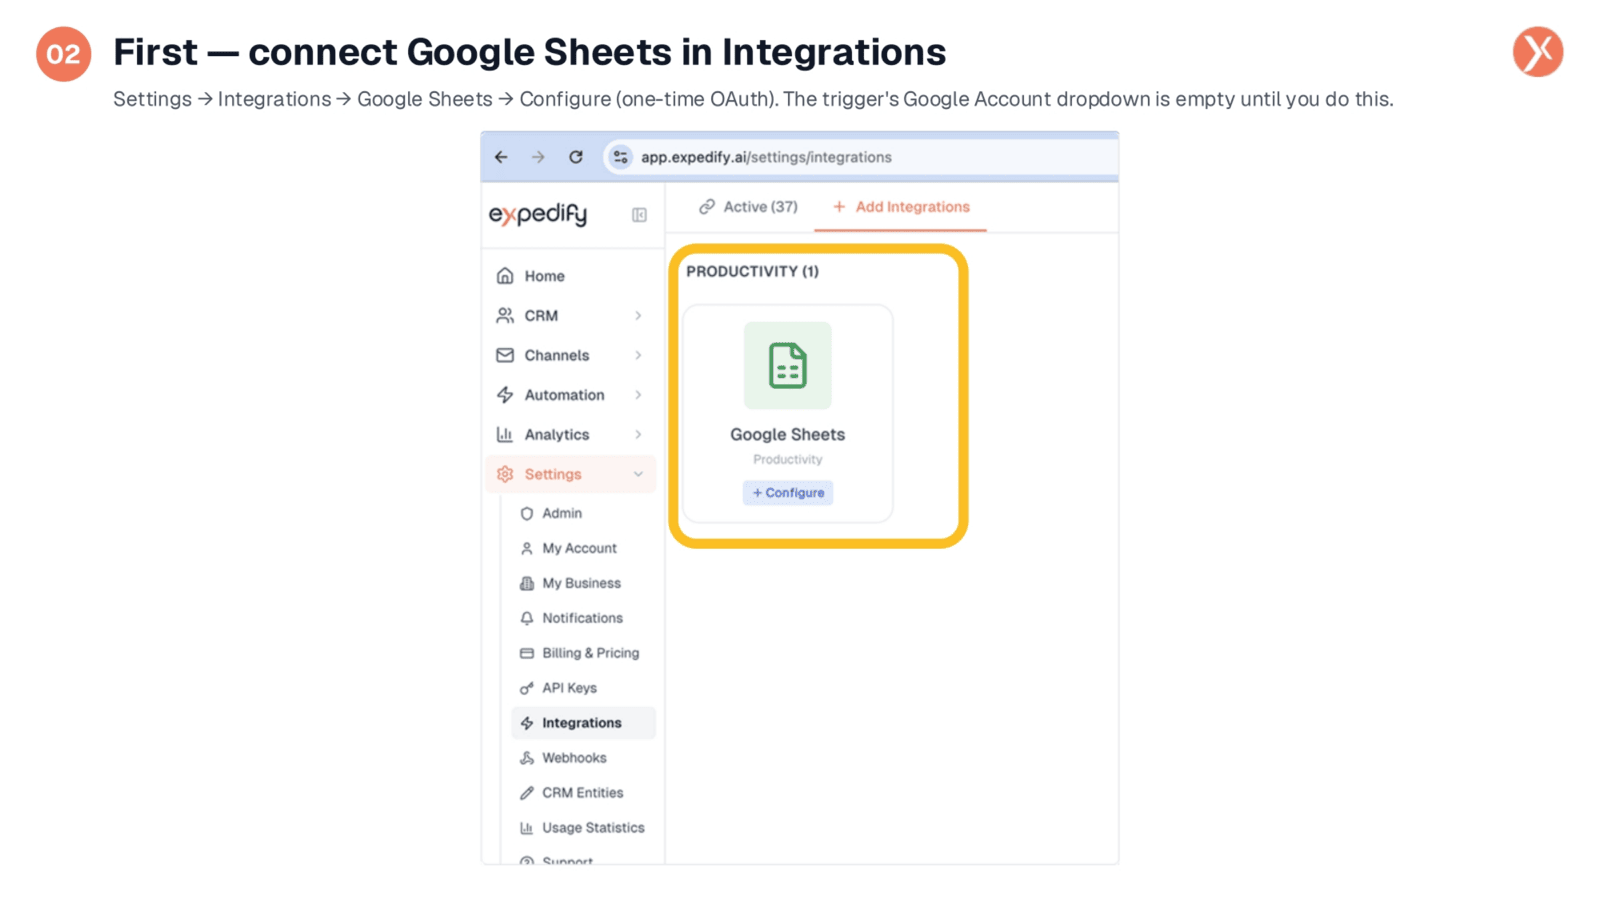Click the PRODUCTIVITY (1) heading
This screenshot has height=900, width=1600.
(x=753, y=272)
